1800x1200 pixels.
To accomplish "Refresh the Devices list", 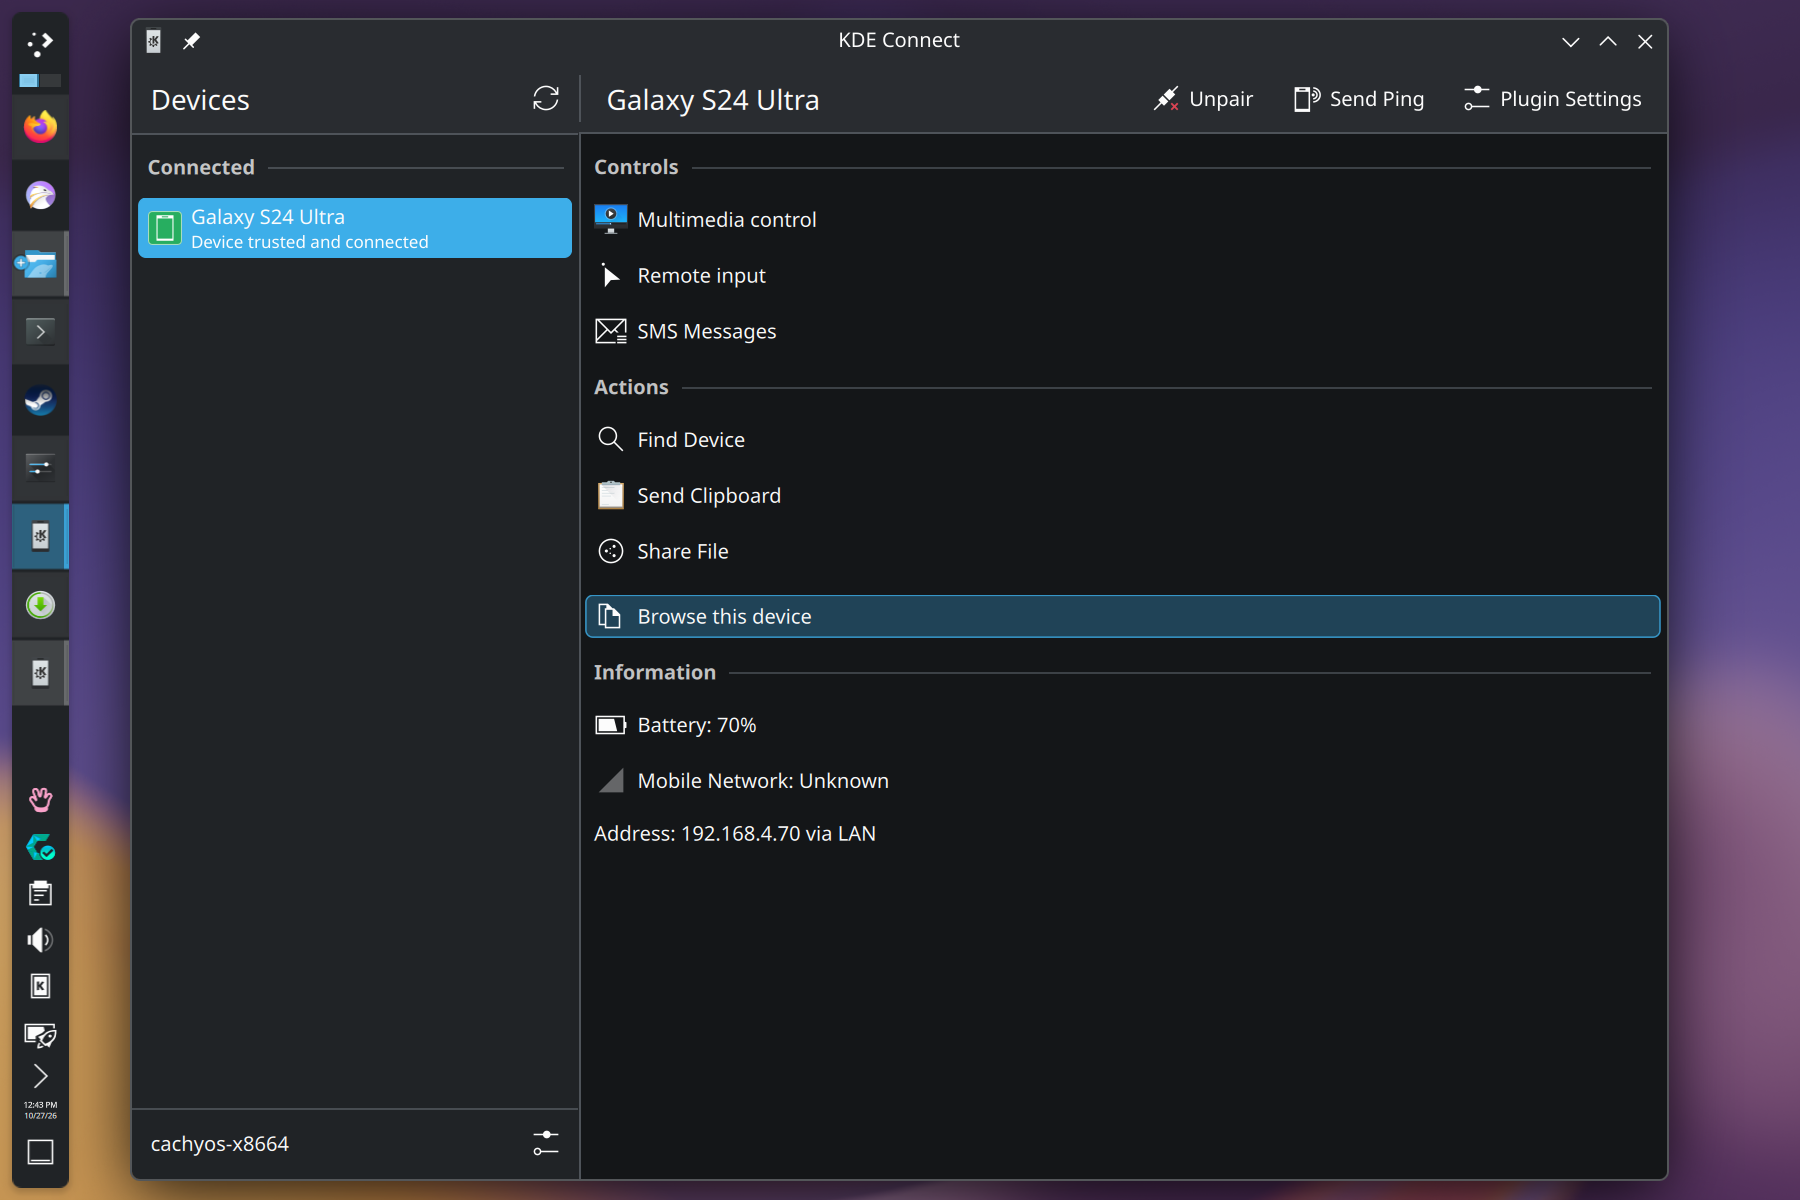I will [546, 99].
